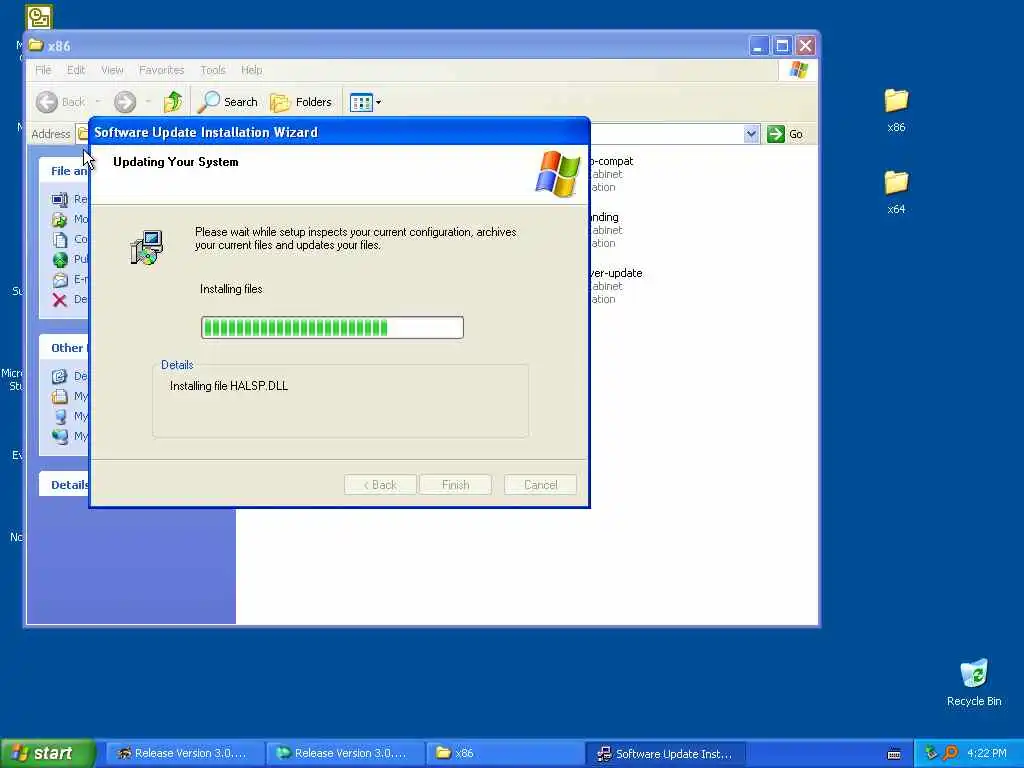
Task: Open the File menu in x86 window
Action: click(x=43, y=70)
